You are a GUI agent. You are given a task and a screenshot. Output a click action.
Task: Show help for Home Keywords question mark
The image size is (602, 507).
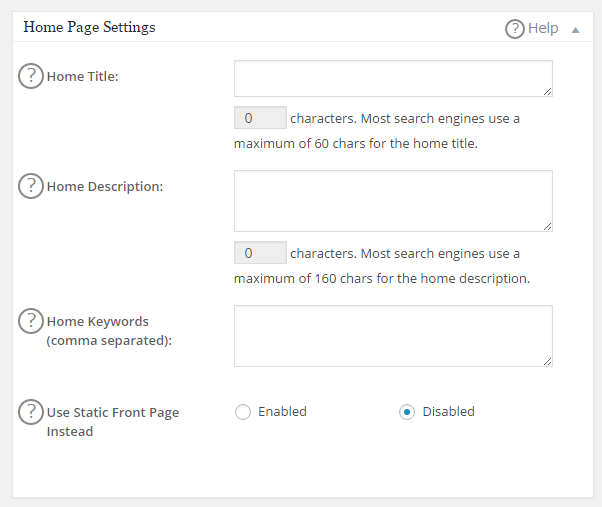(31, 321)
